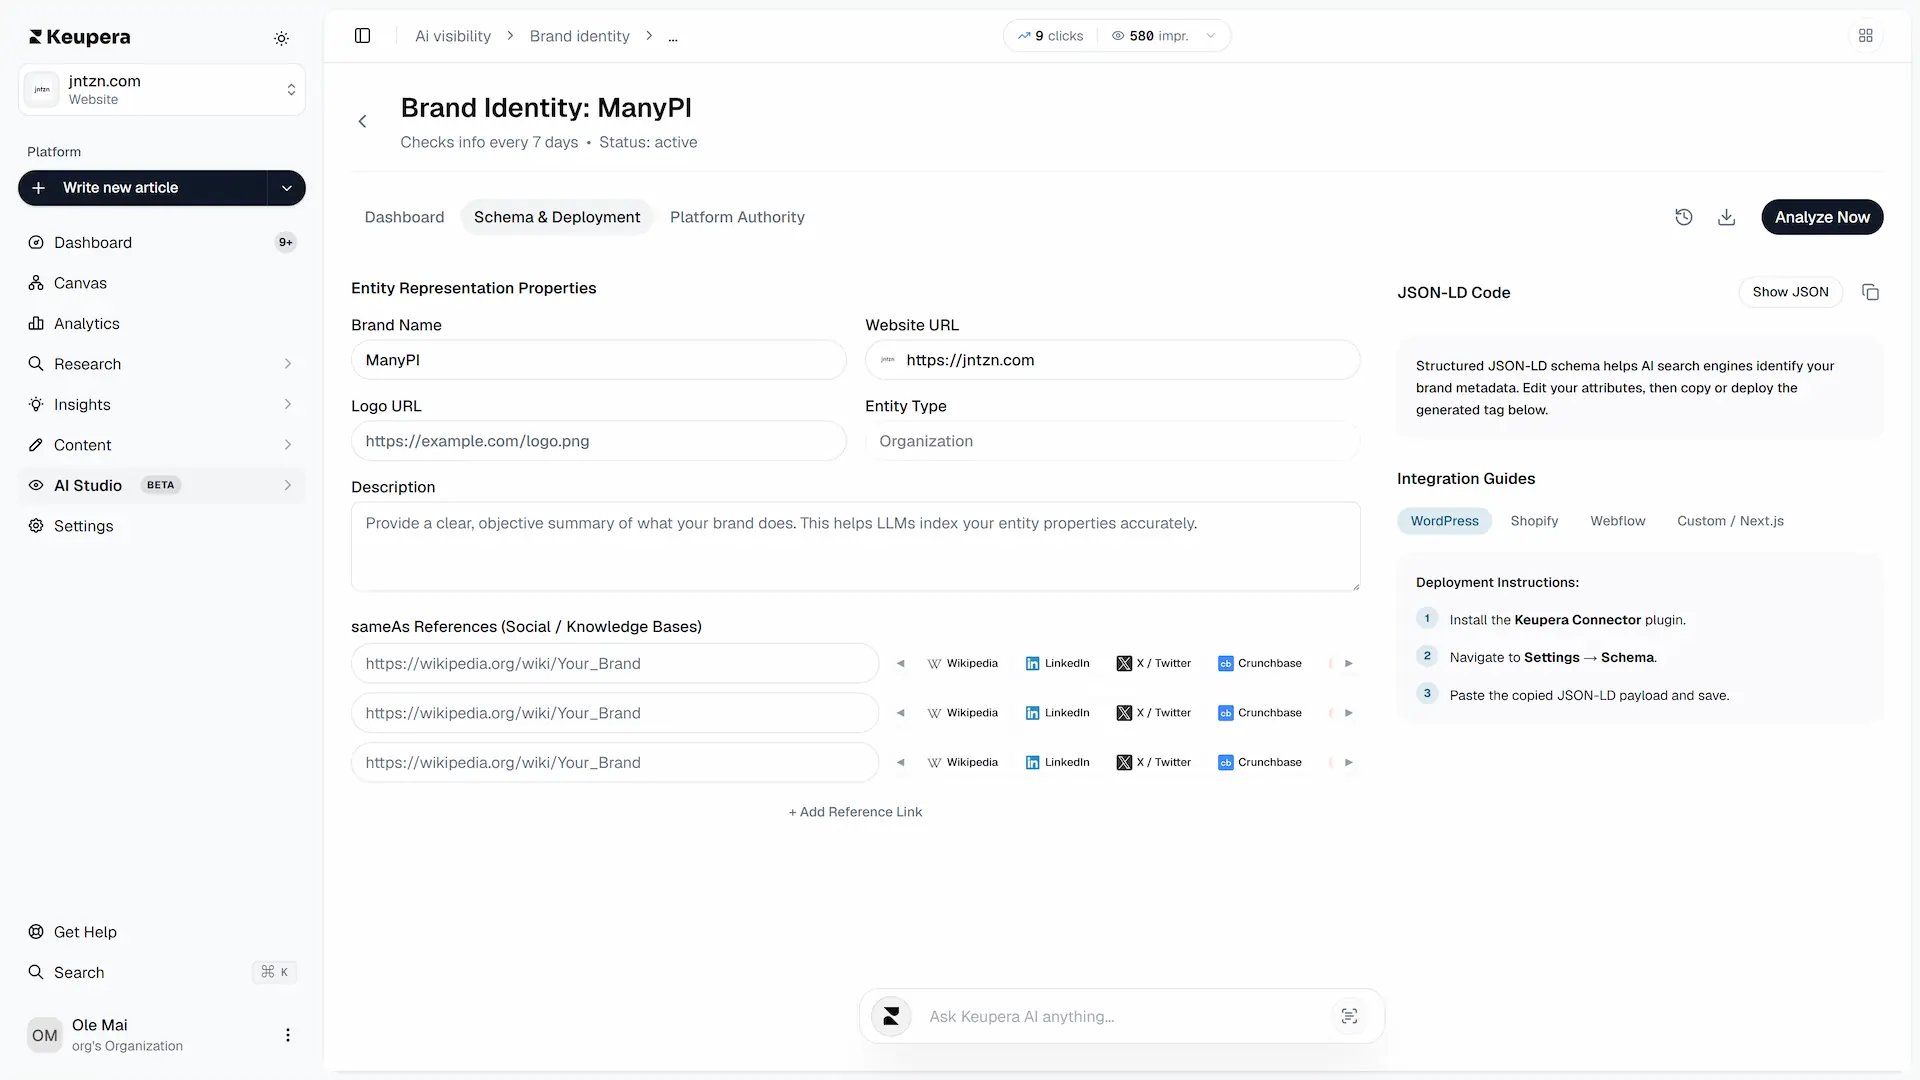Click the Logo URL field
The image size is (1920, 1080).
click(598, 441)
